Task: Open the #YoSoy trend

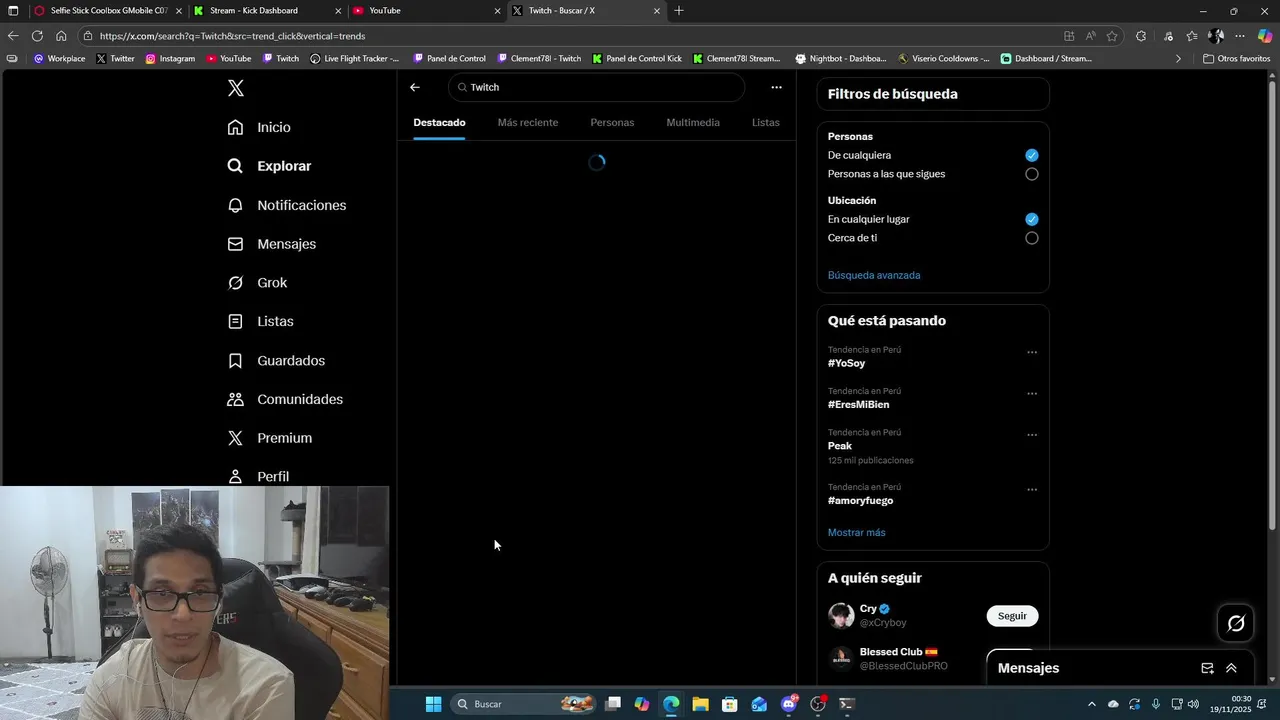Action: (x=846, y=363)
